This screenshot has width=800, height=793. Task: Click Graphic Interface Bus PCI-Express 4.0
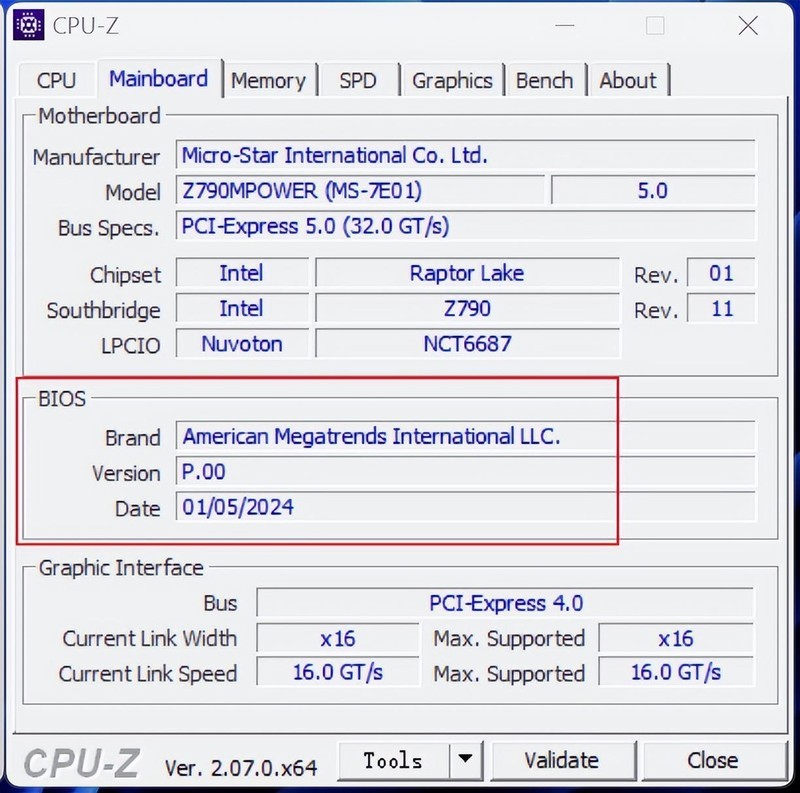point(505,603)
